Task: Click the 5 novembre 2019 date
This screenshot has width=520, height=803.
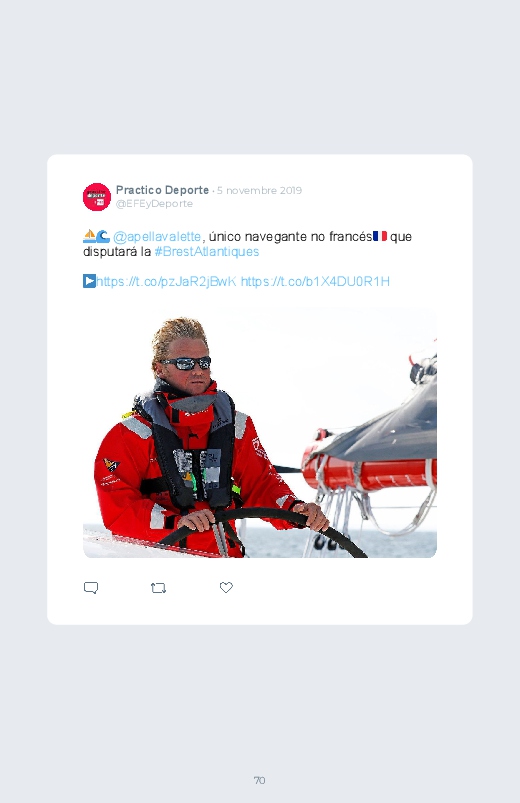Action: tap(259, 191)
